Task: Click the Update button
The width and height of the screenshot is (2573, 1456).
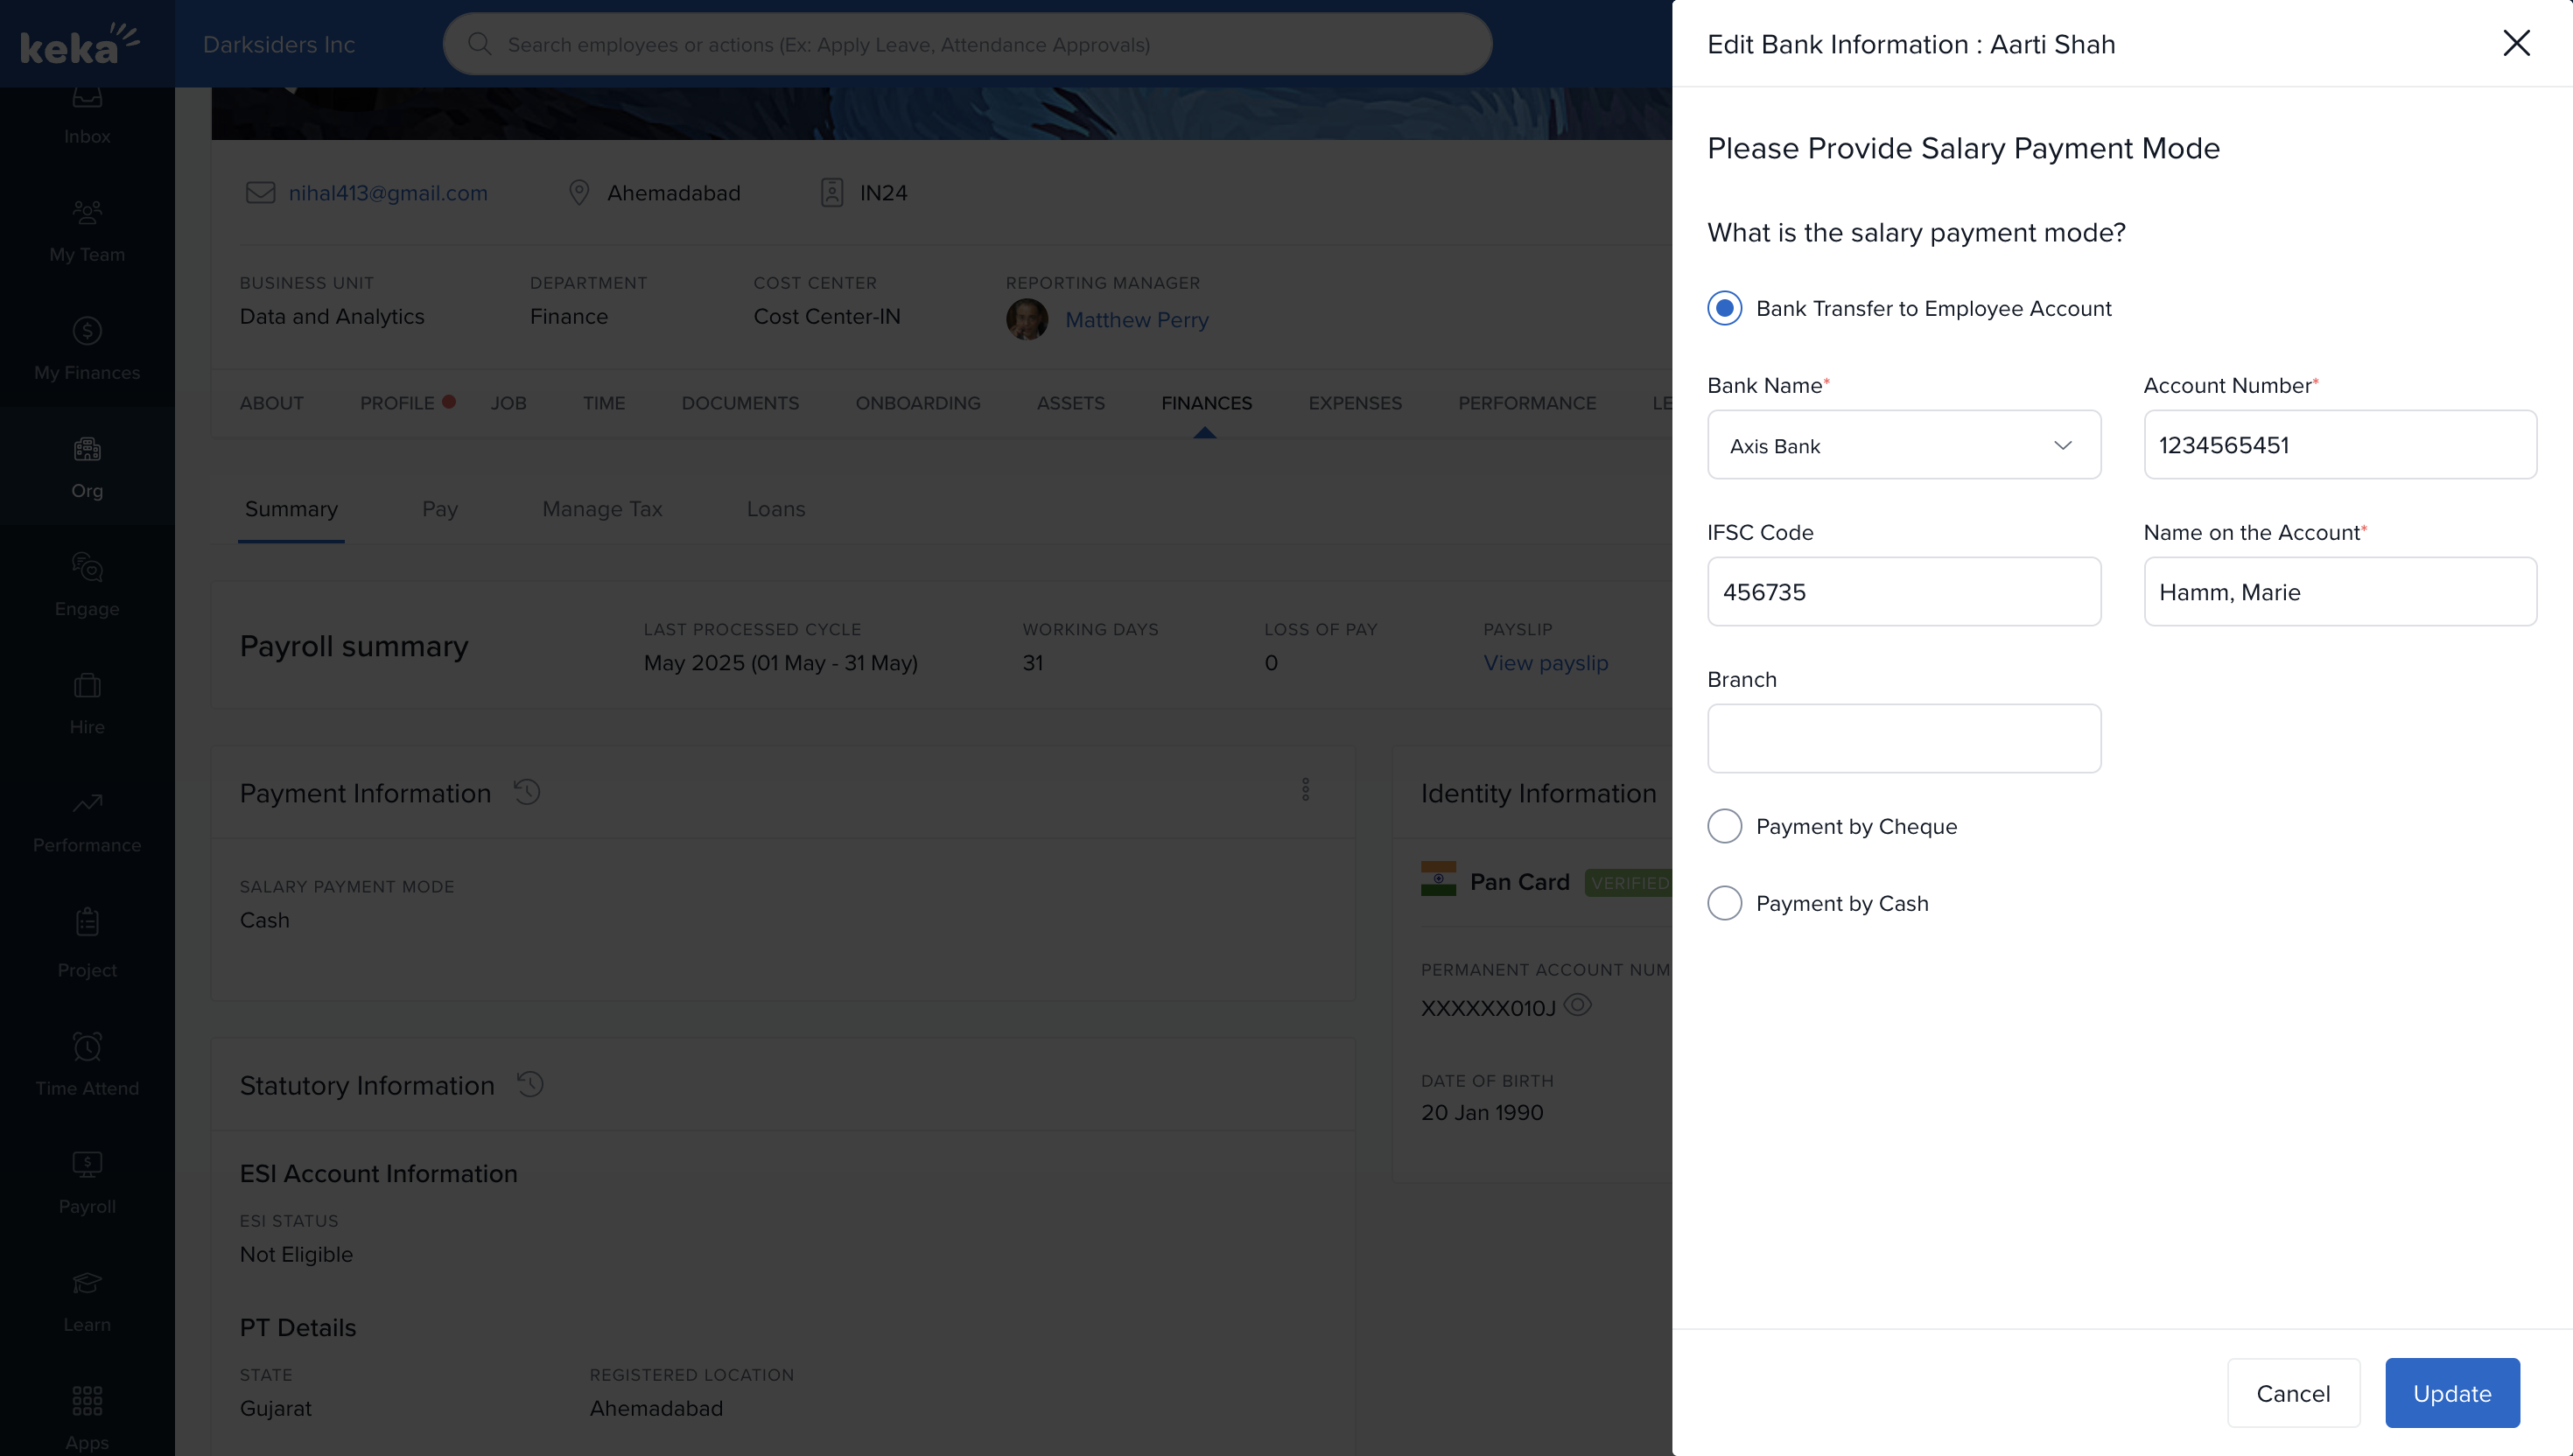Action: 2451,1393
